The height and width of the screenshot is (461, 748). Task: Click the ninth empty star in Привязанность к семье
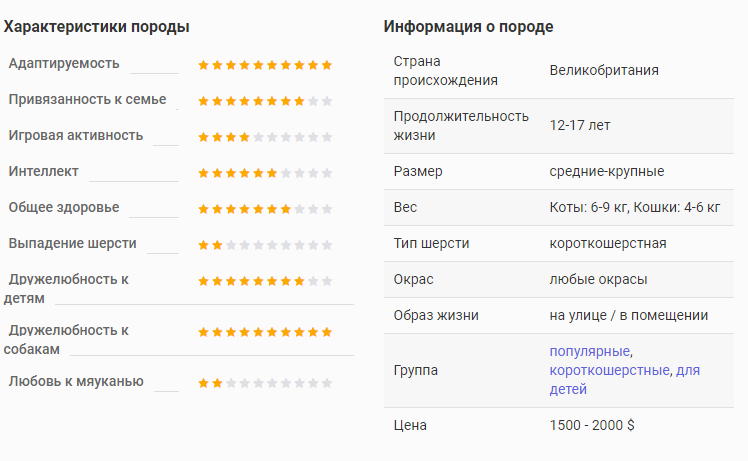pos(313,101)
